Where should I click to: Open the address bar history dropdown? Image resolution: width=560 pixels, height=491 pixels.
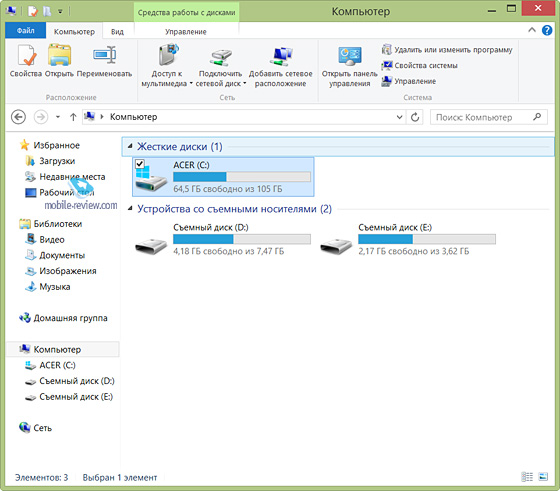399,117
